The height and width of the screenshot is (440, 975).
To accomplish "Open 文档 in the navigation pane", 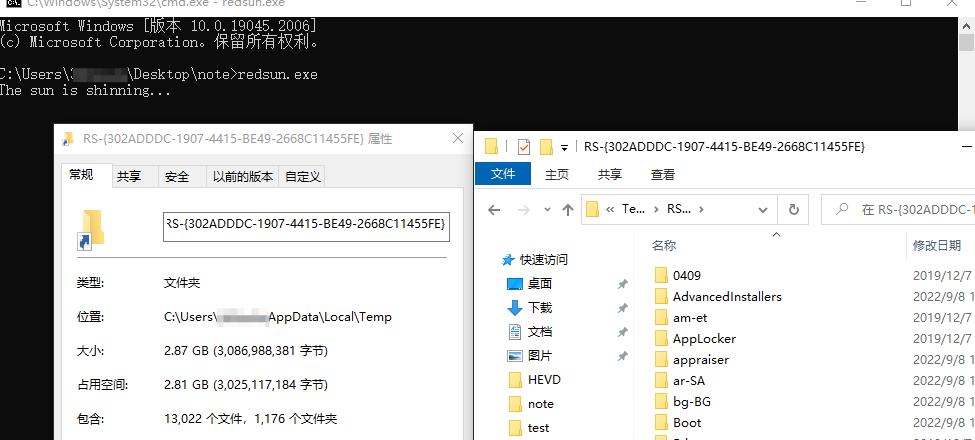I will coord(540,332).
